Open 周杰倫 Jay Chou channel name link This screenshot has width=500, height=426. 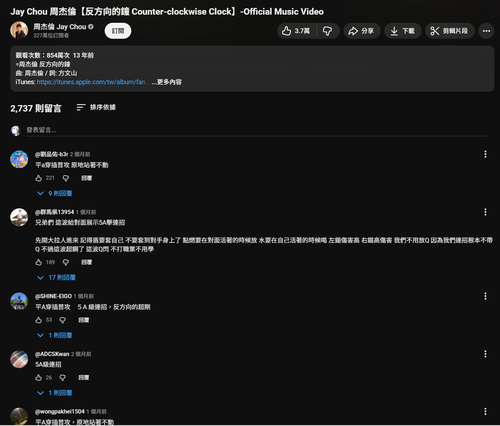[60, 27]
